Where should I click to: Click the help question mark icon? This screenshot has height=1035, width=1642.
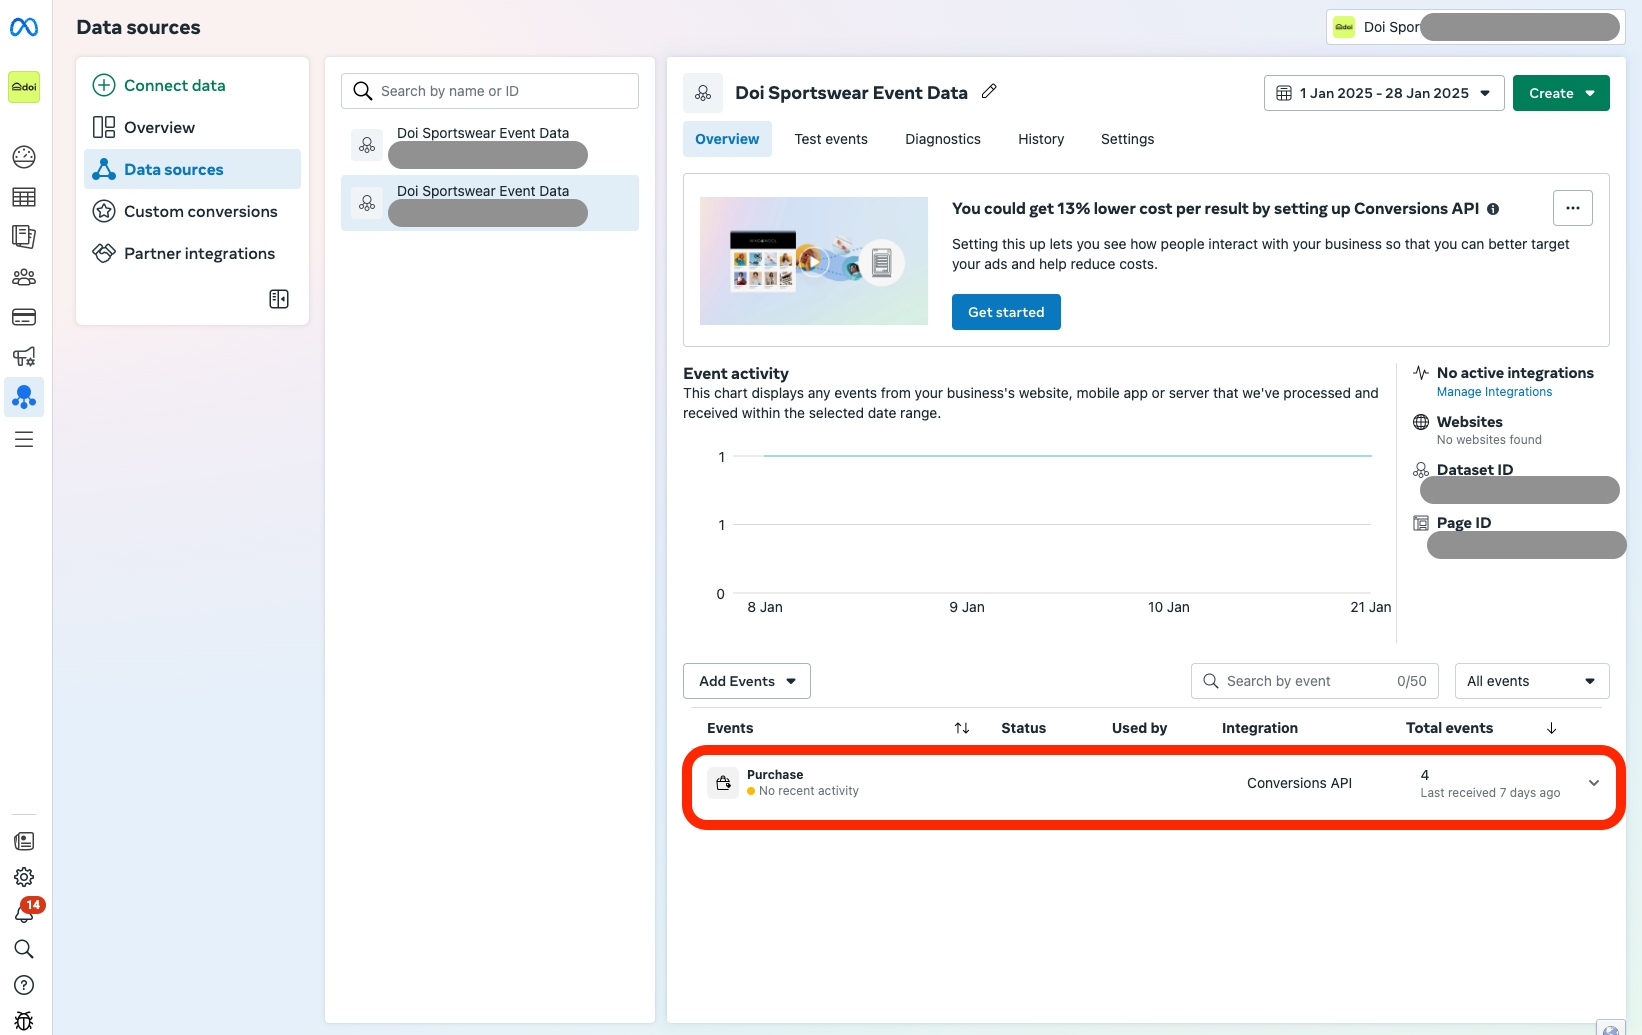pos(24,985)
